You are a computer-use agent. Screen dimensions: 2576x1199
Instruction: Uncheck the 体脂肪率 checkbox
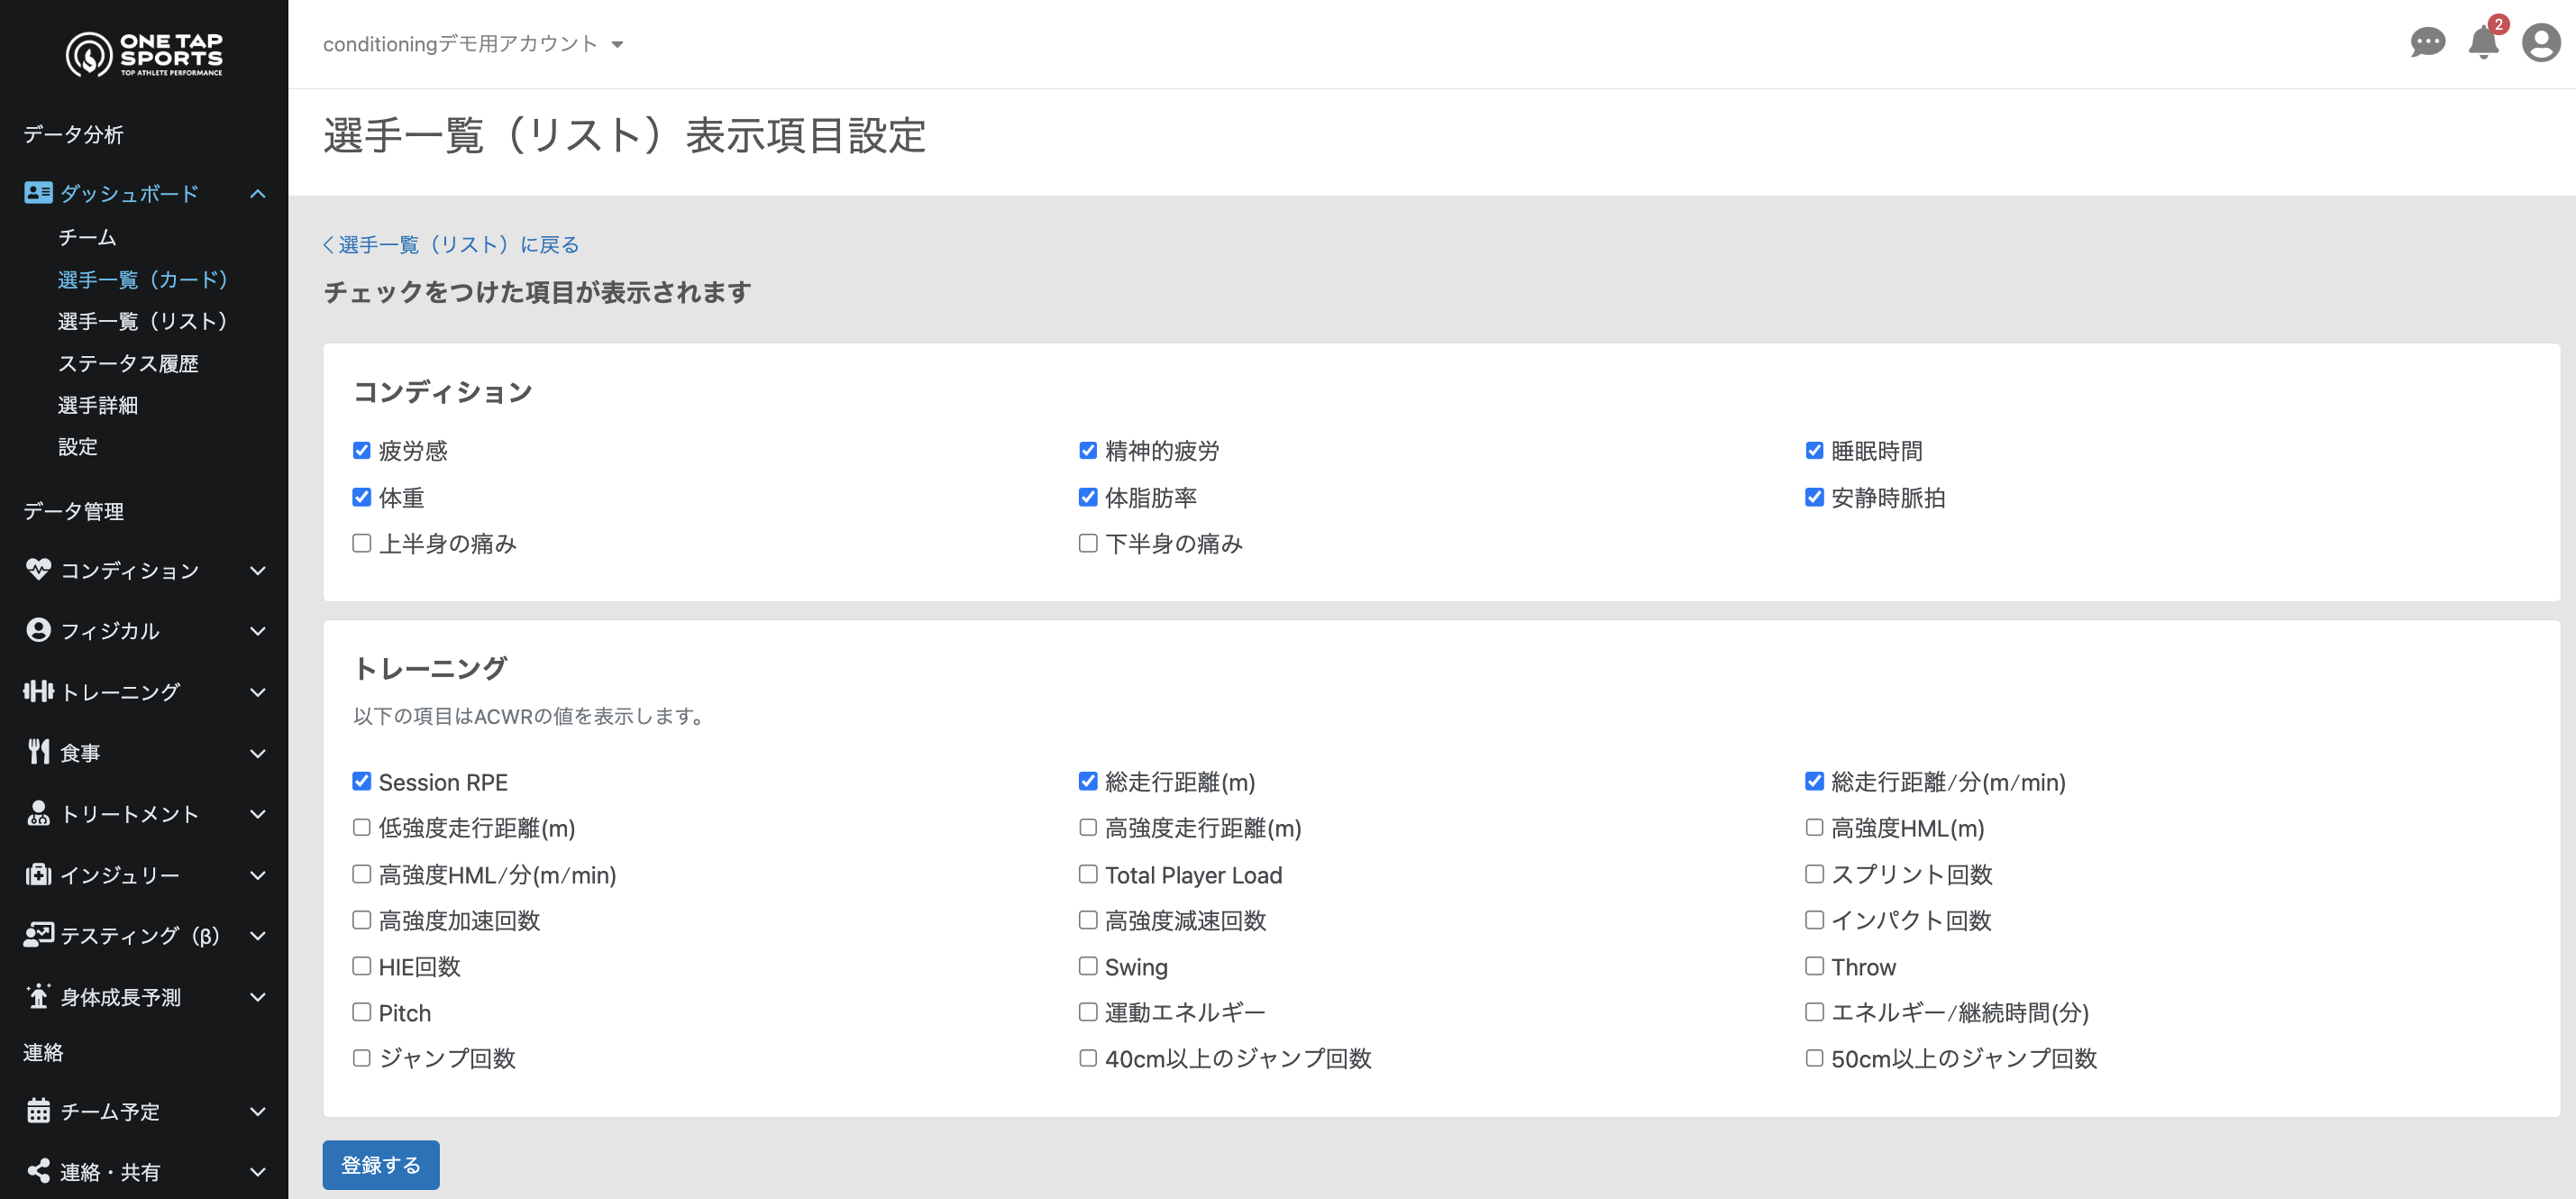[1088, 497]
